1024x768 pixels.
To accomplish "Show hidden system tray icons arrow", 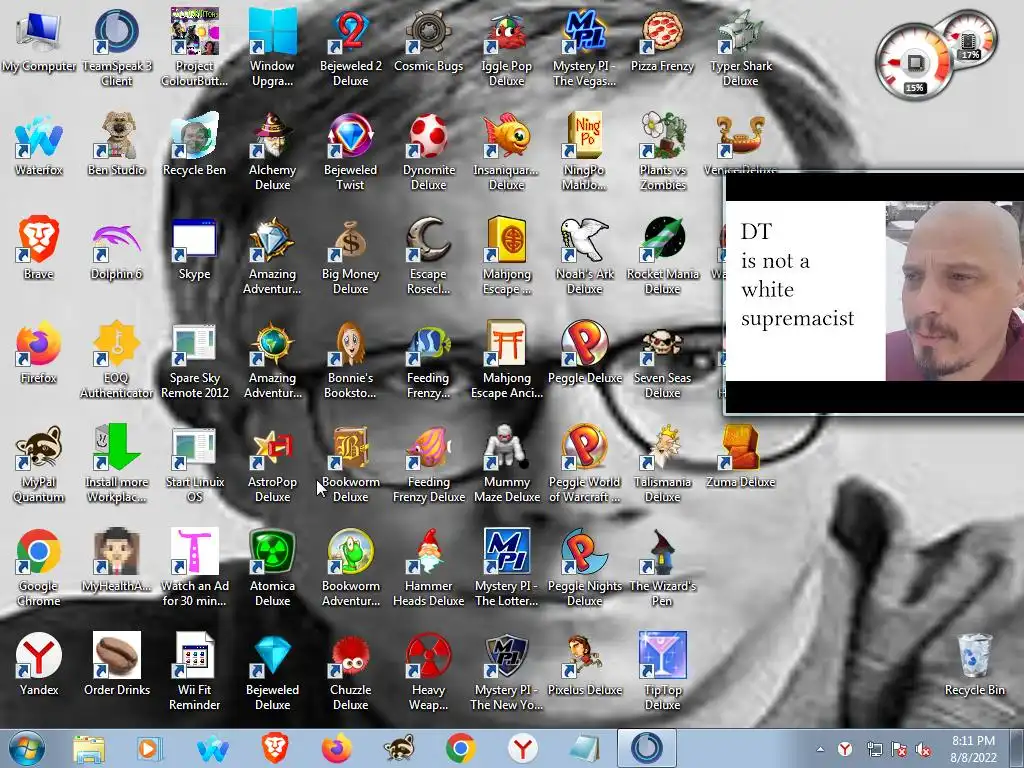I will [x=820, y=749].
